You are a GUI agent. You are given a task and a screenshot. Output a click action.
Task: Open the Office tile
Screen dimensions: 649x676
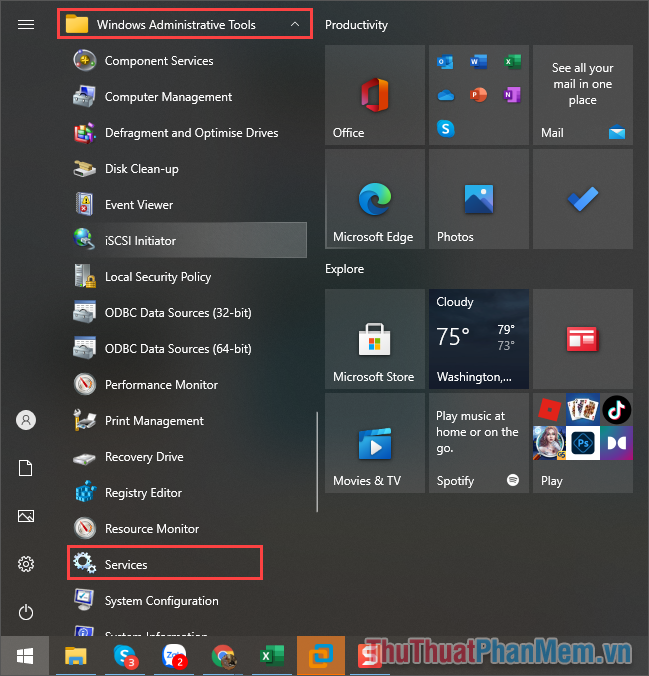(375, 95)
